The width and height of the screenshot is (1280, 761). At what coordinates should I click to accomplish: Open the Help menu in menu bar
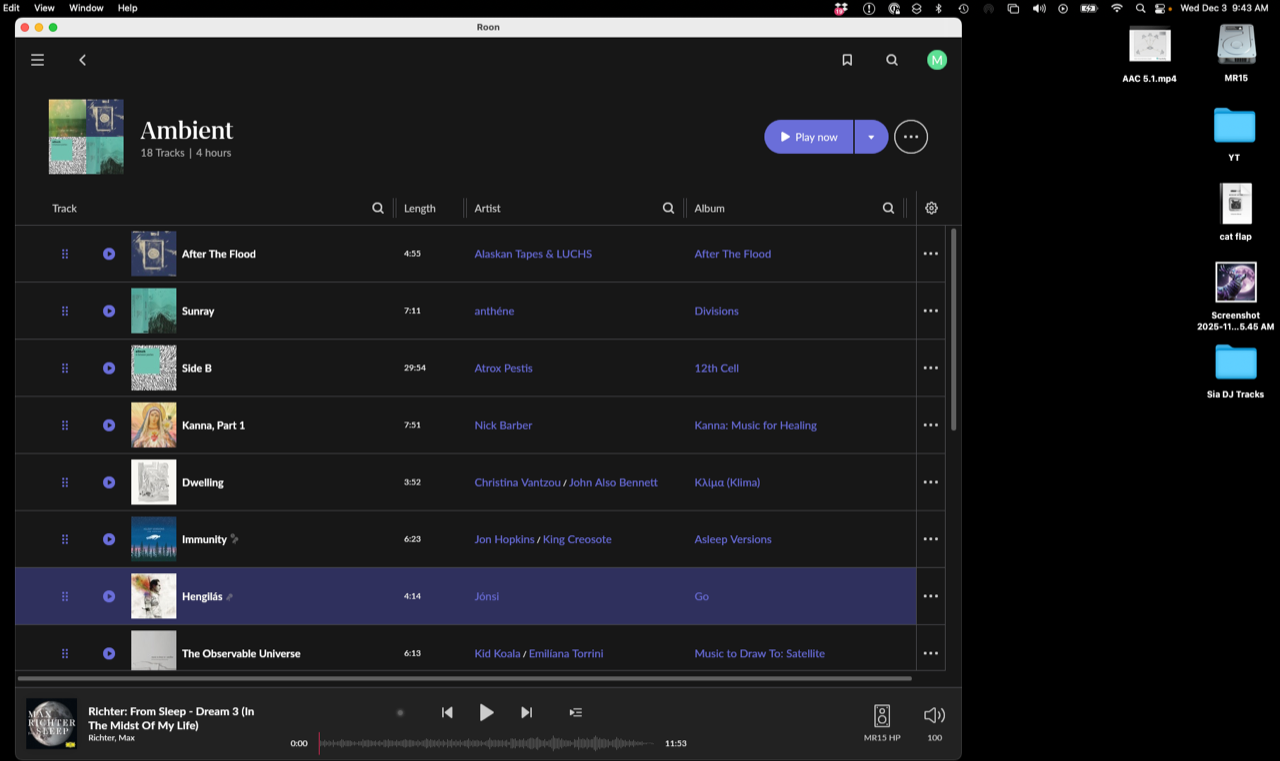click(x=128, y=8)
